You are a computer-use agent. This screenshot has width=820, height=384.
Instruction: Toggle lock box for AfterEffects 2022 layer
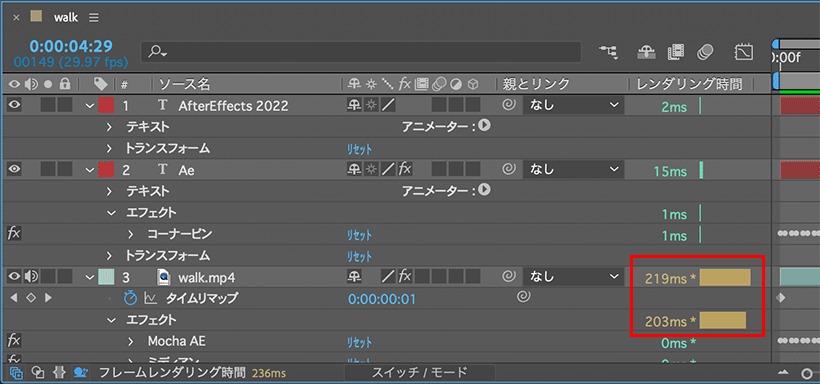65,105
